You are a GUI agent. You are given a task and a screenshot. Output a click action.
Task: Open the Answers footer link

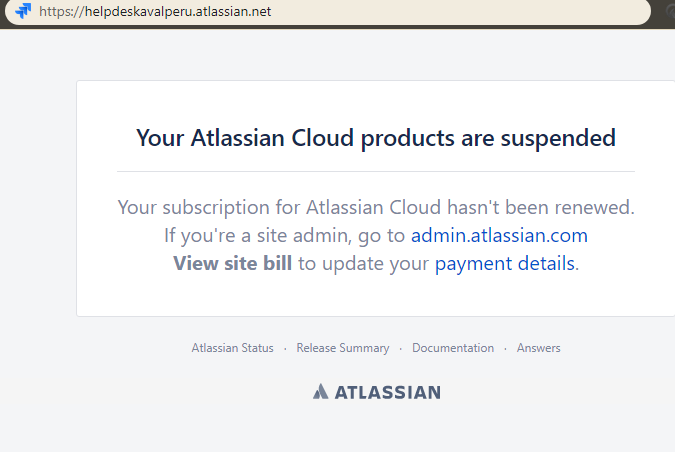[539, 348]
